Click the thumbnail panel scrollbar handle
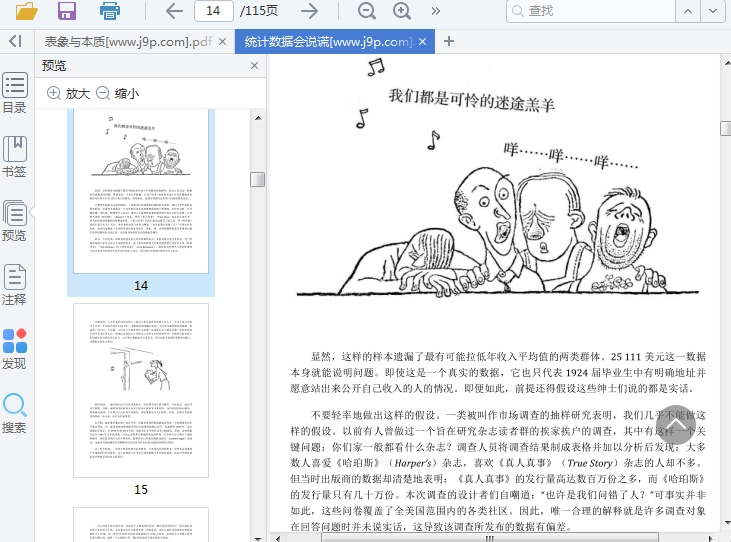731x542 pixels. (x=258, y=179)
